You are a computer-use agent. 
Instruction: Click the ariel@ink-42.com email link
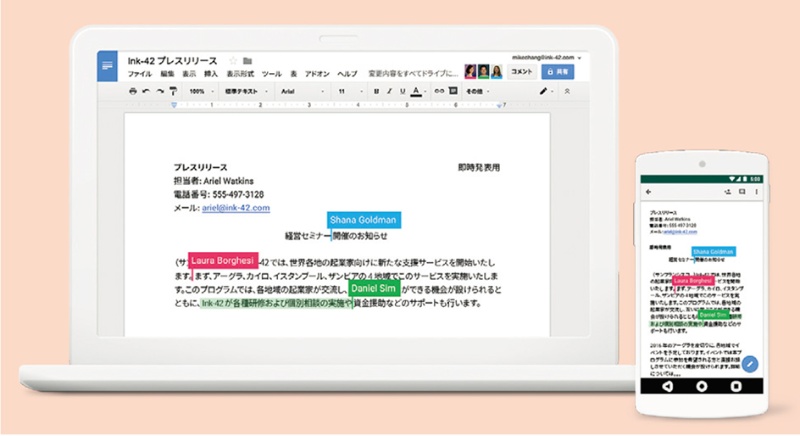click(236, 207)
